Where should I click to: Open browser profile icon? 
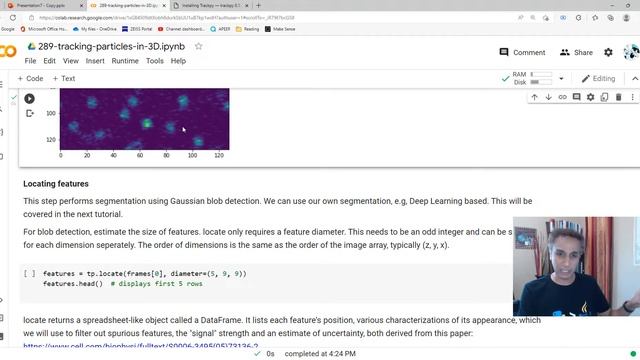(x=627, y=18)
